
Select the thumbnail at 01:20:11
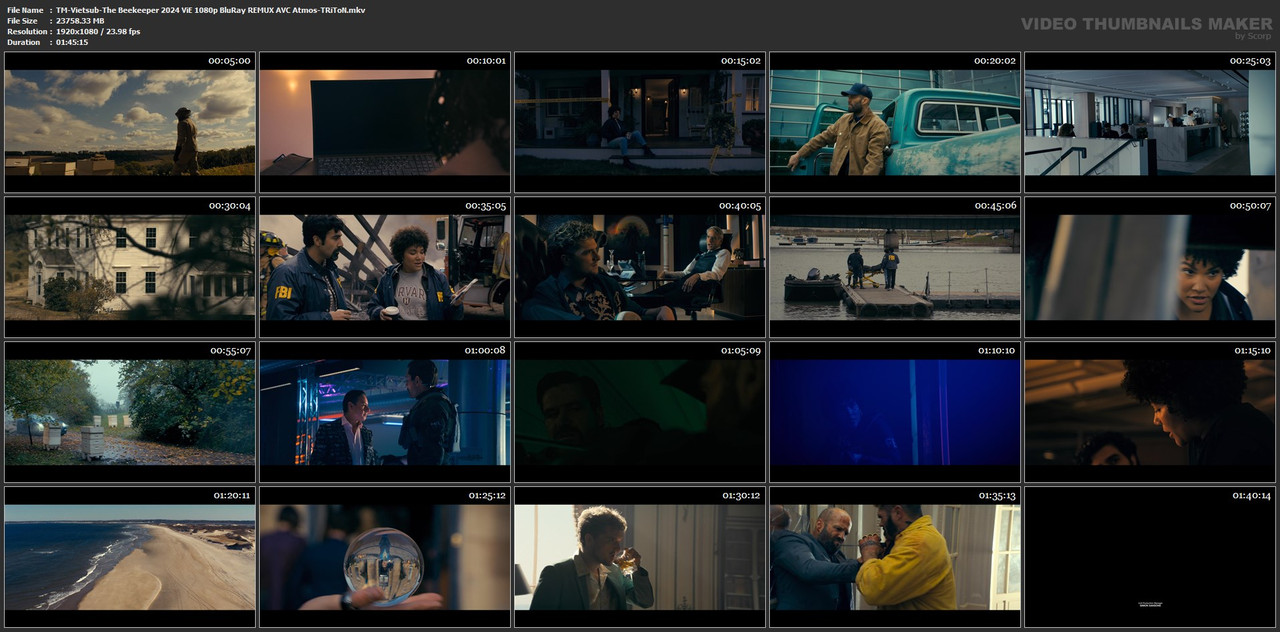(x=130, y=557)
